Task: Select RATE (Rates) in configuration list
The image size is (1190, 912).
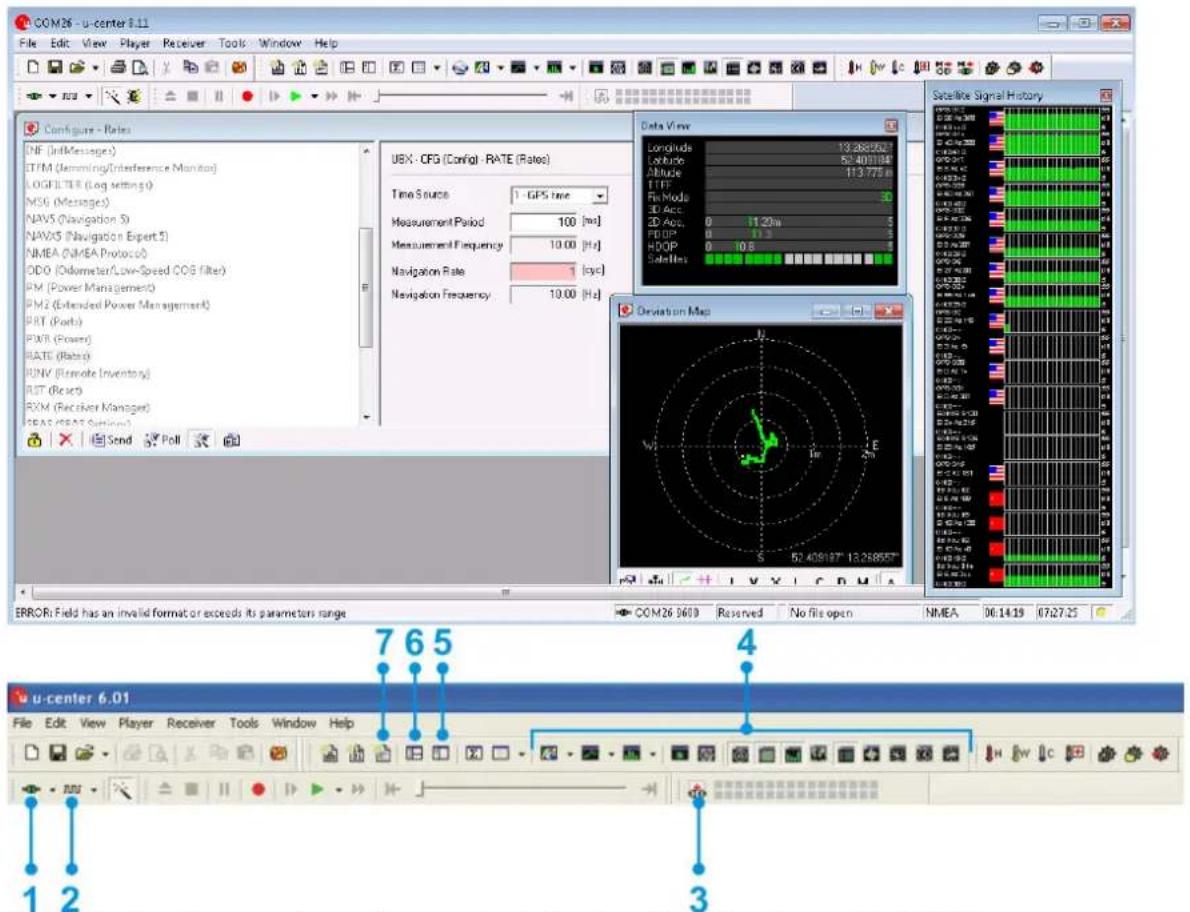Action: point(58,356)
